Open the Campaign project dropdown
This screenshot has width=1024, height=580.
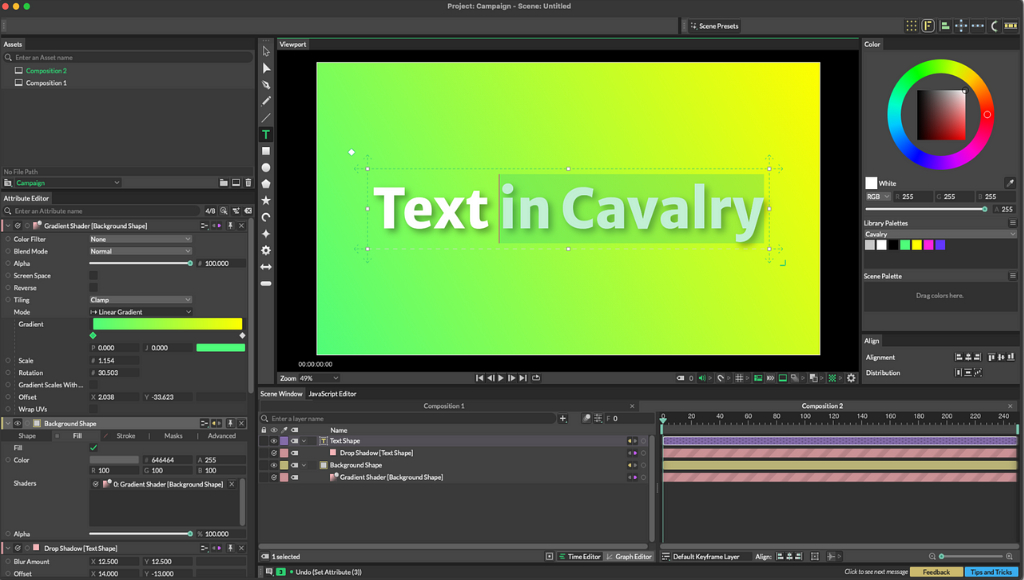[67, 183]
